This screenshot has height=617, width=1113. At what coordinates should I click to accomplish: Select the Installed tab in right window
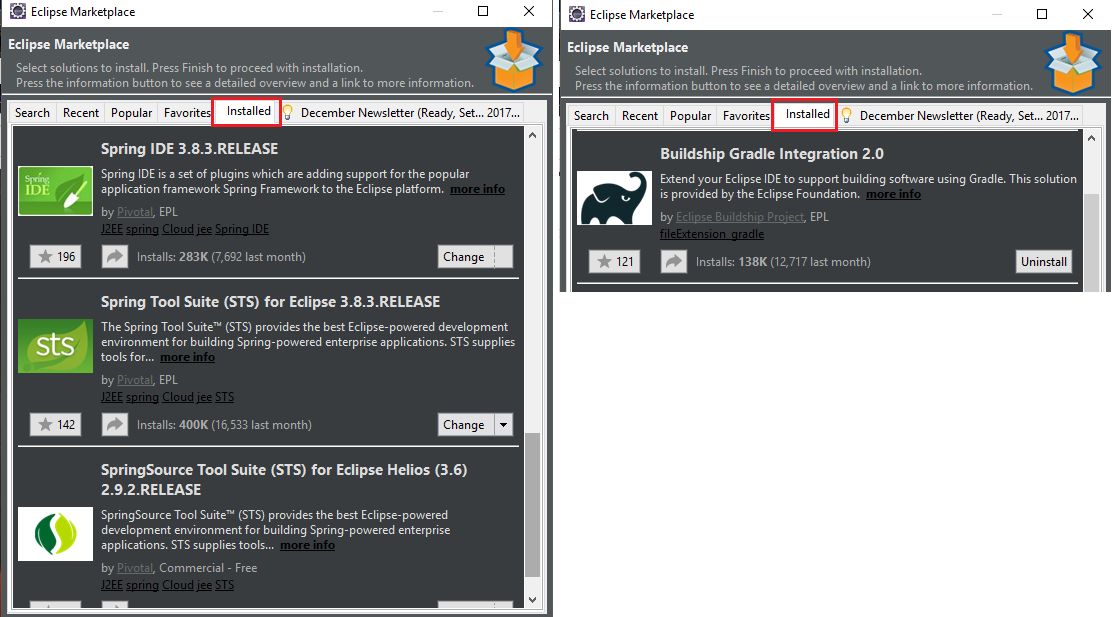click(x=807, y=114)
